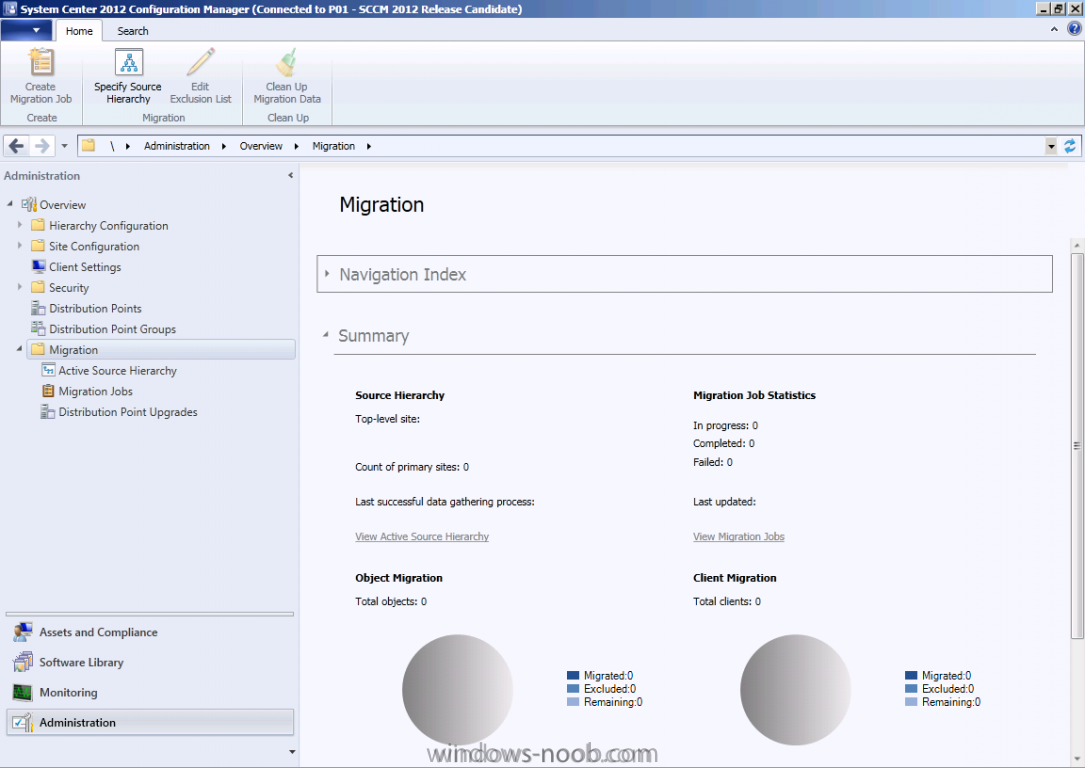This screenshot has height=768, width=1085.
Task: Open the address bar dropdown
Action: coord(1051,146)
